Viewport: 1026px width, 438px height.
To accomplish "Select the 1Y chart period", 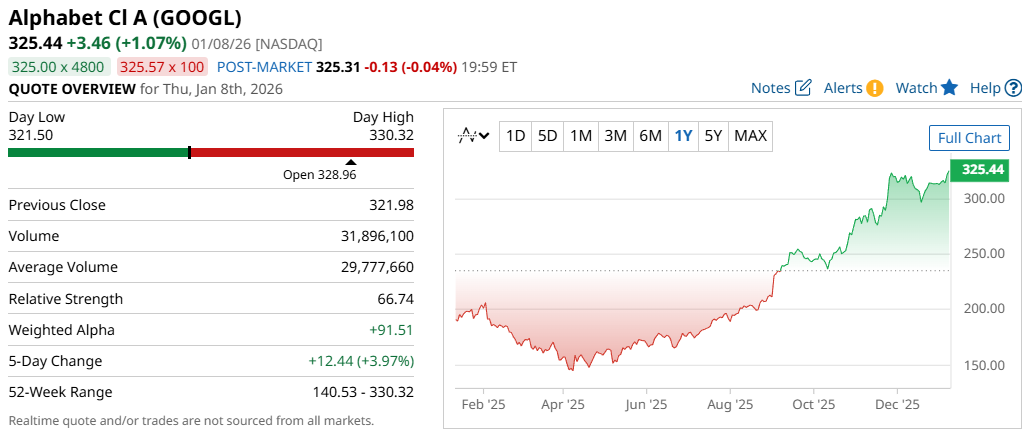I will (684, 136).
